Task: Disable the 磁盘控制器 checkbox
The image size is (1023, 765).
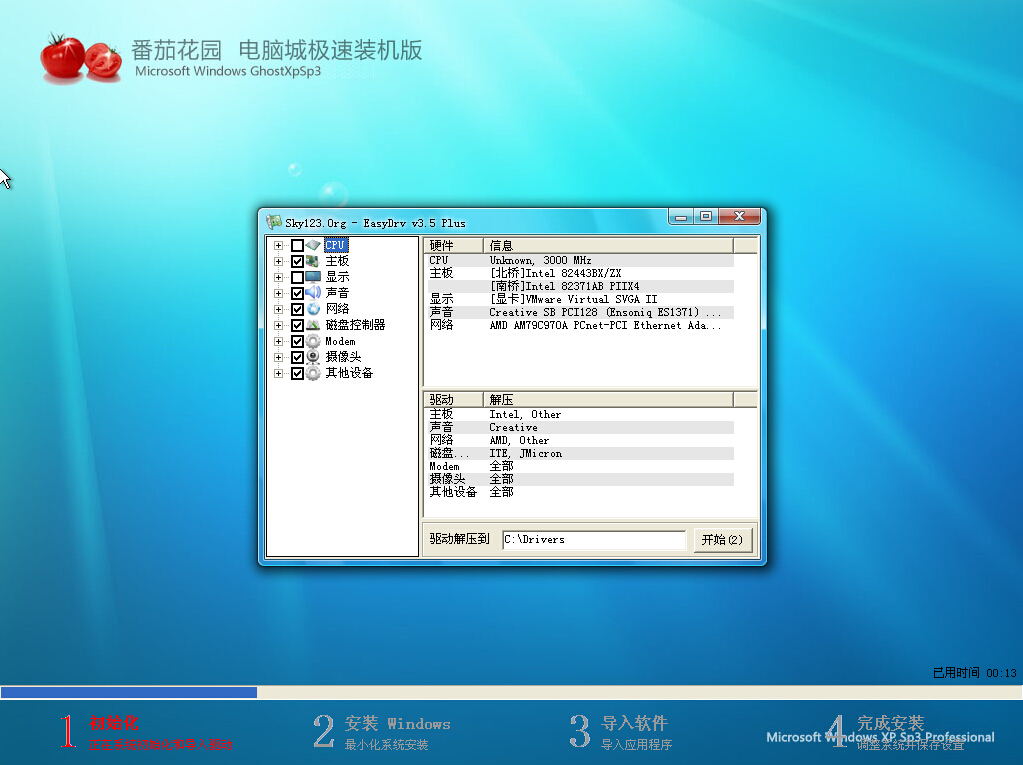Action: click(x=297, y=325)
